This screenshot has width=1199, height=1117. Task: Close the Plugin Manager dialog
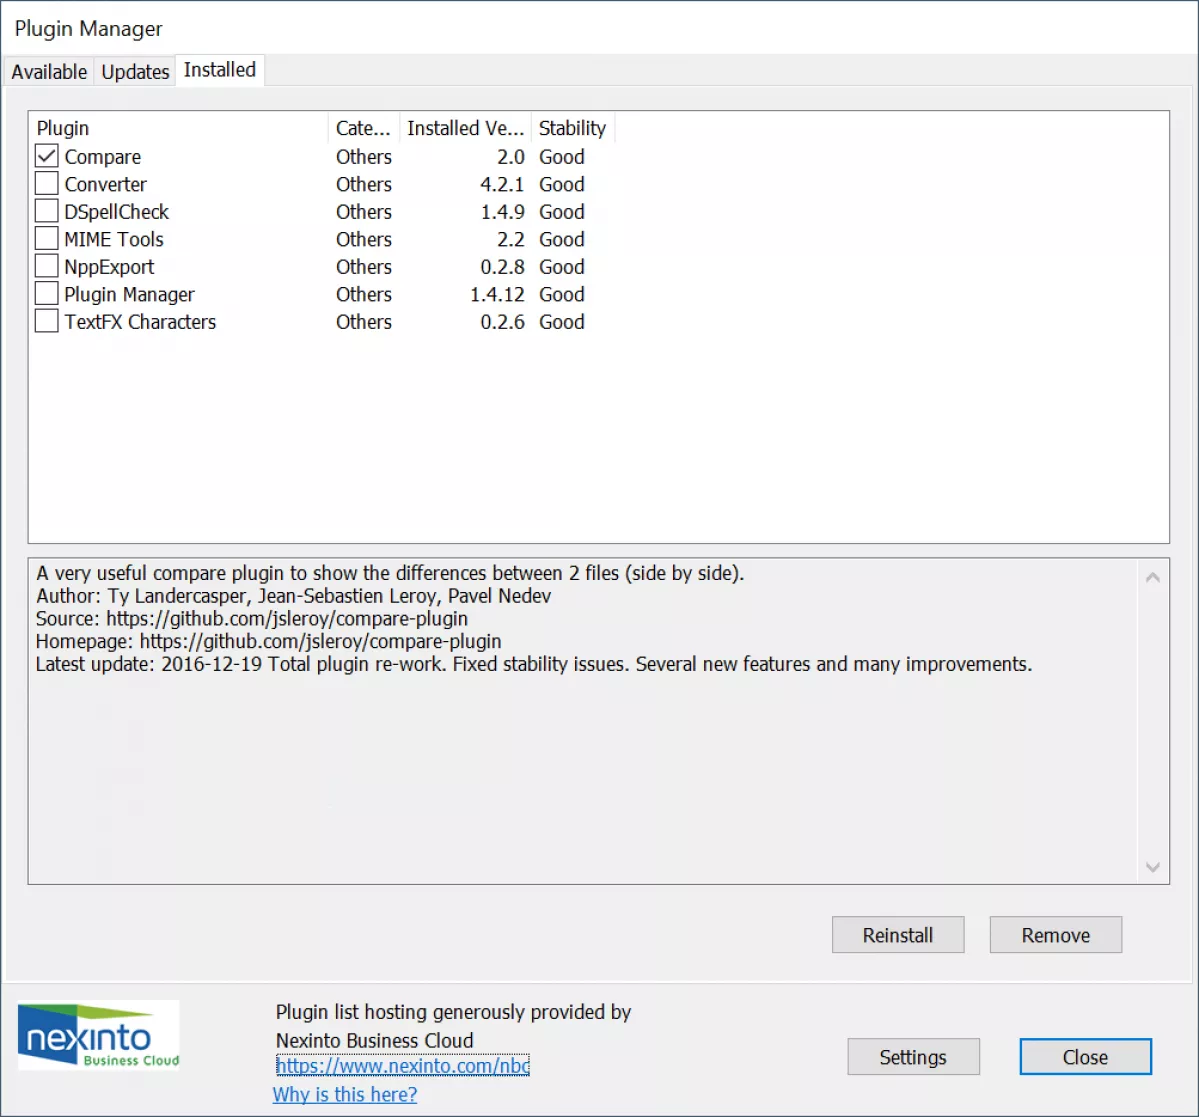(x=1085, y=1057)
